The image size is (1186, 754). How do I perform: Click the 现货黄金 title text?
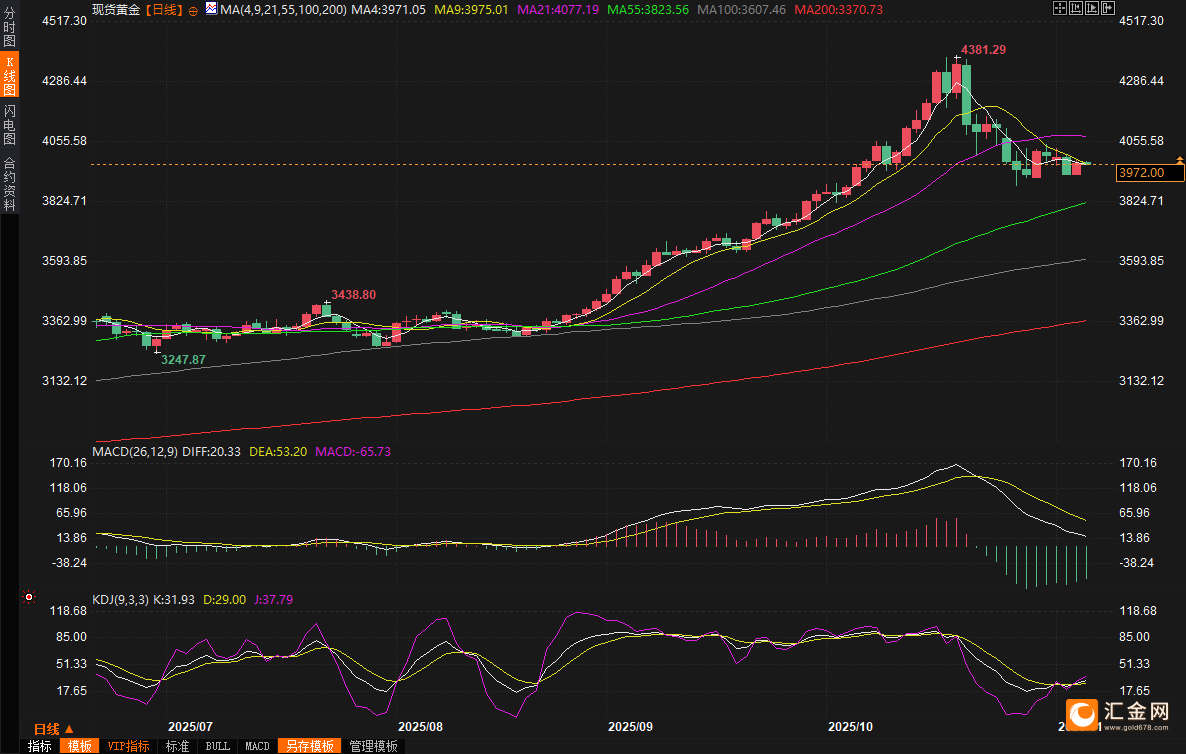116,10
